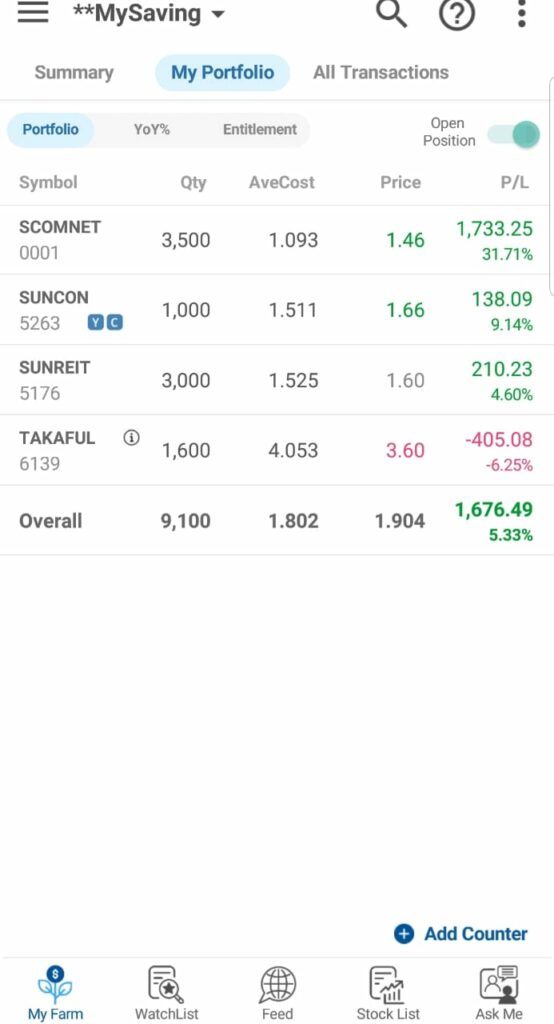
Task: Open the hamburger navigation menu
Action: 33,12
